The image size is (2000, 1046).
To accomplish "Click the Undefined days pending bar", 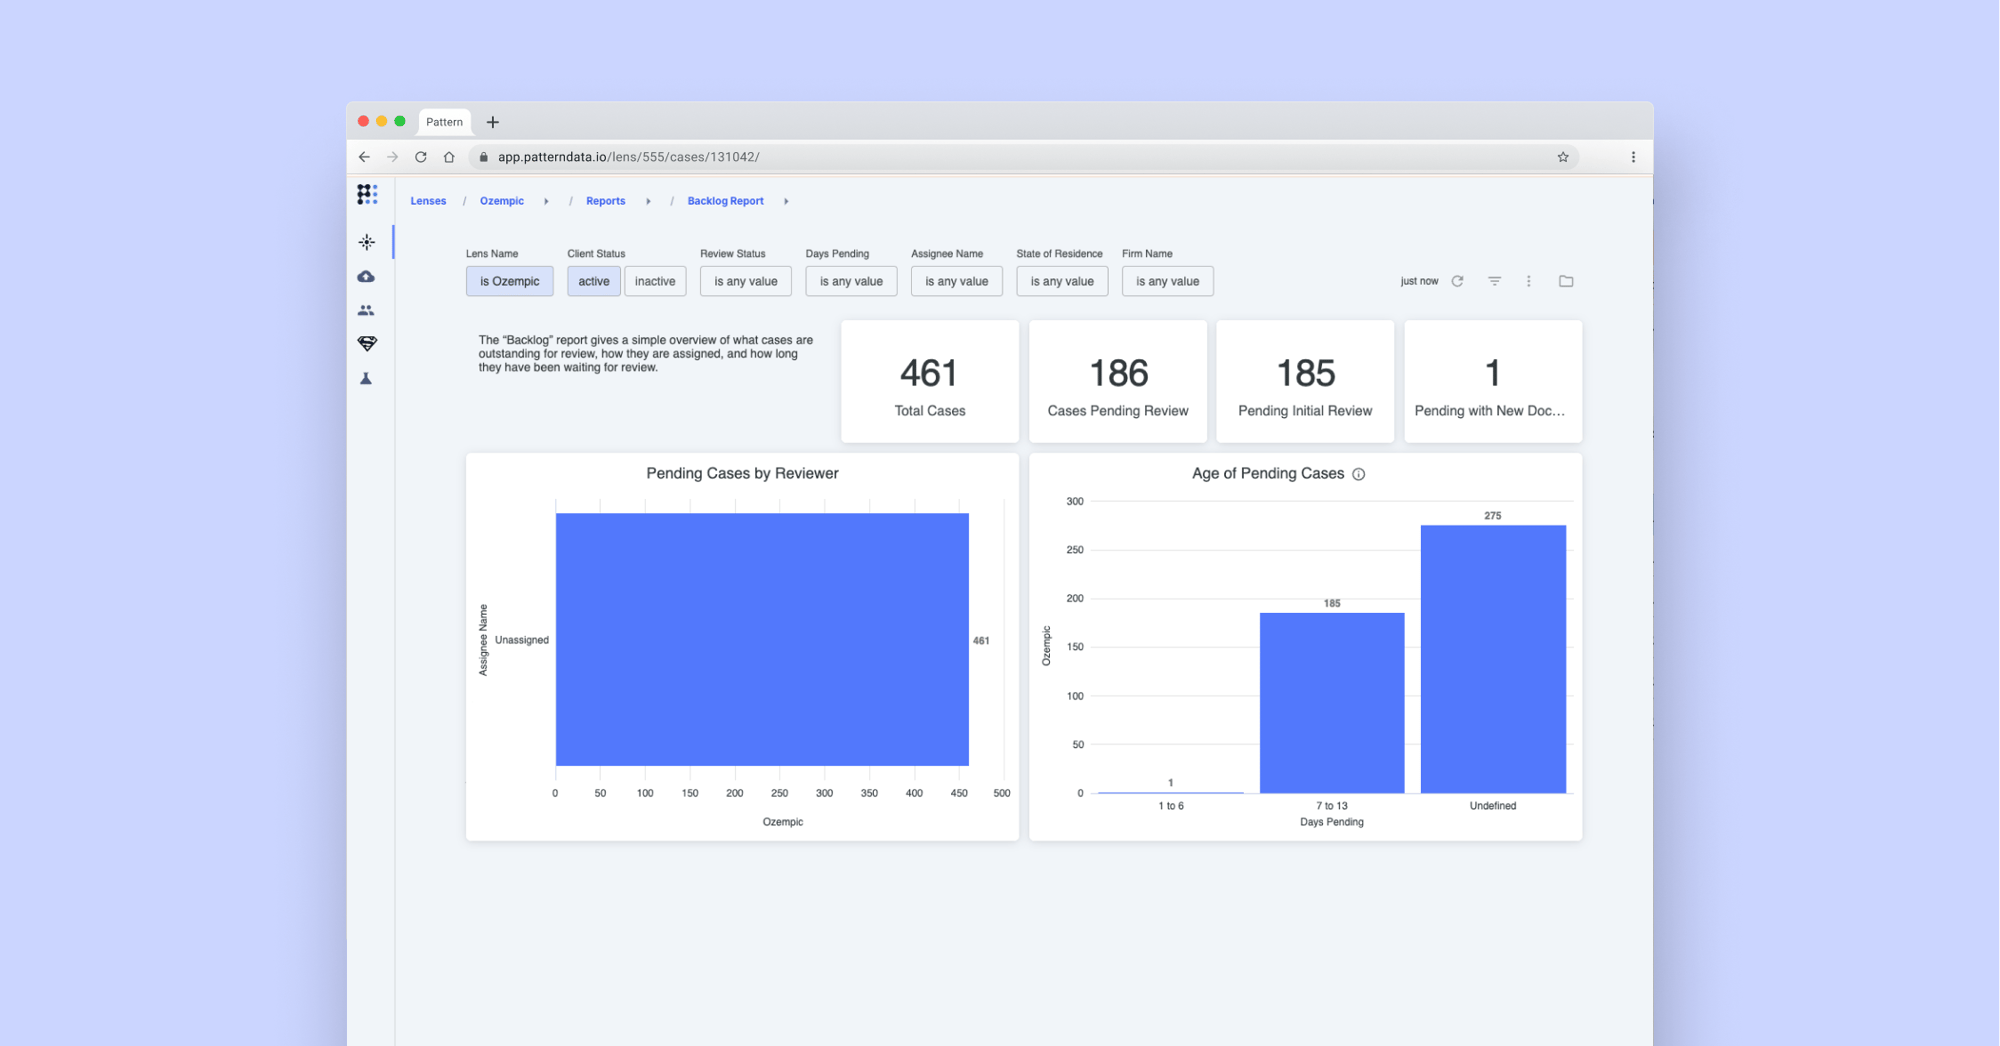I will coord(1493,659).
